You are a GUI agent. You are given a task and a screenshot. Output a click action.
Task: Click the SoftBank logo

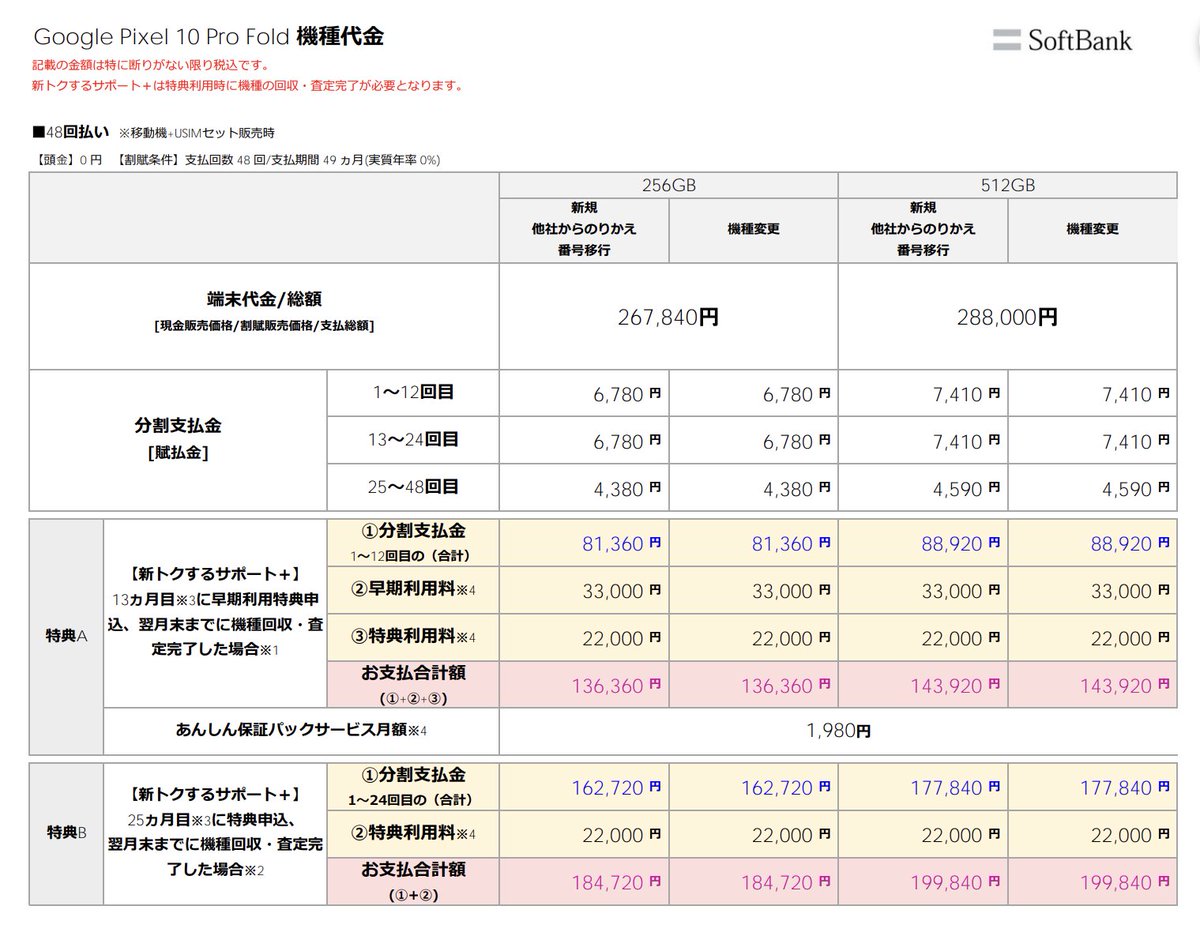pos(1062,41)
